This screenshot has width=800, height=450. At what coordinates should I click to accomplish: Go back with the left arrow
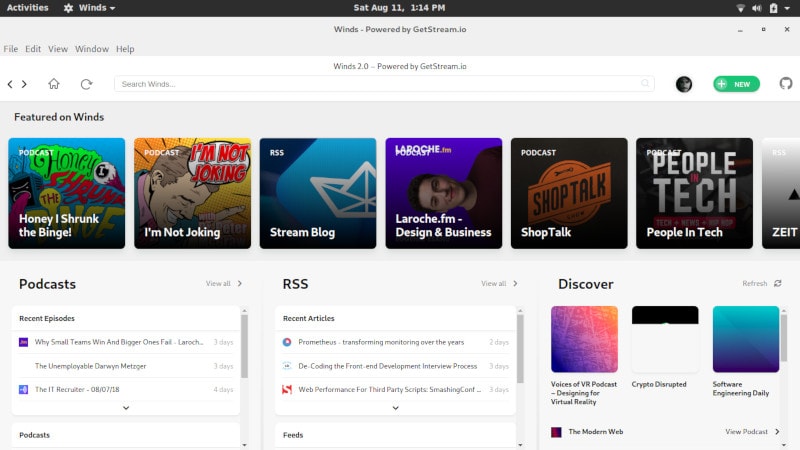[x=10, y=84]
